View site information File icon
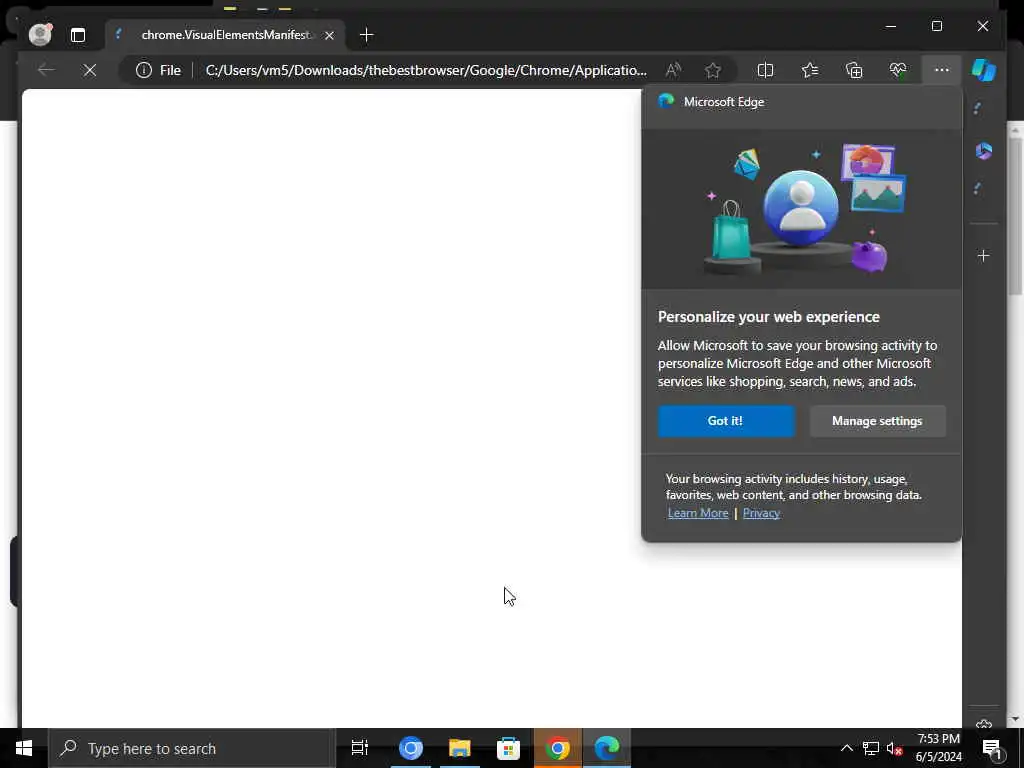Screen dimensions: 1024x768 click(158, 70)
